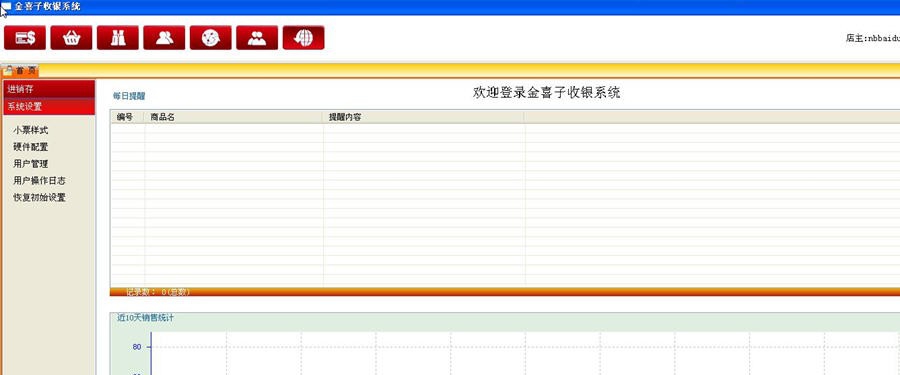Switch to the 首页 tab

click(x=20, y=71)
